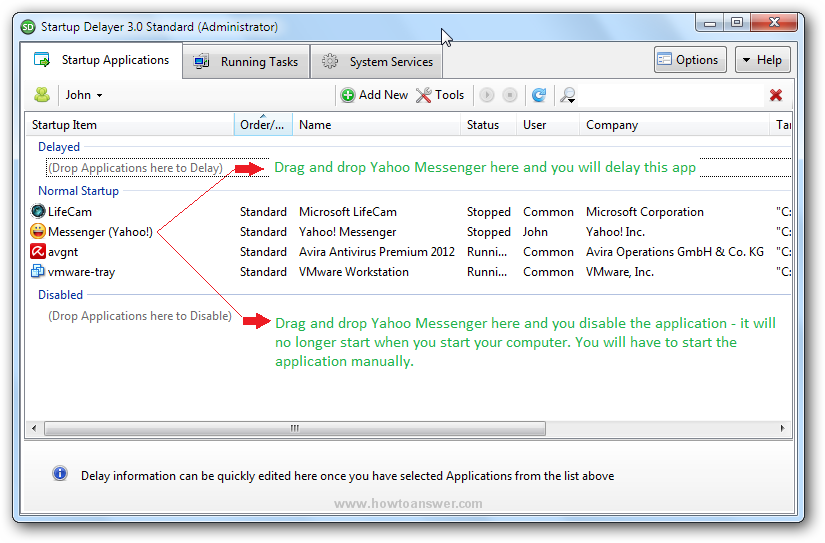Focus the search input field
The image size is (825, 543).
pos(671,95)
